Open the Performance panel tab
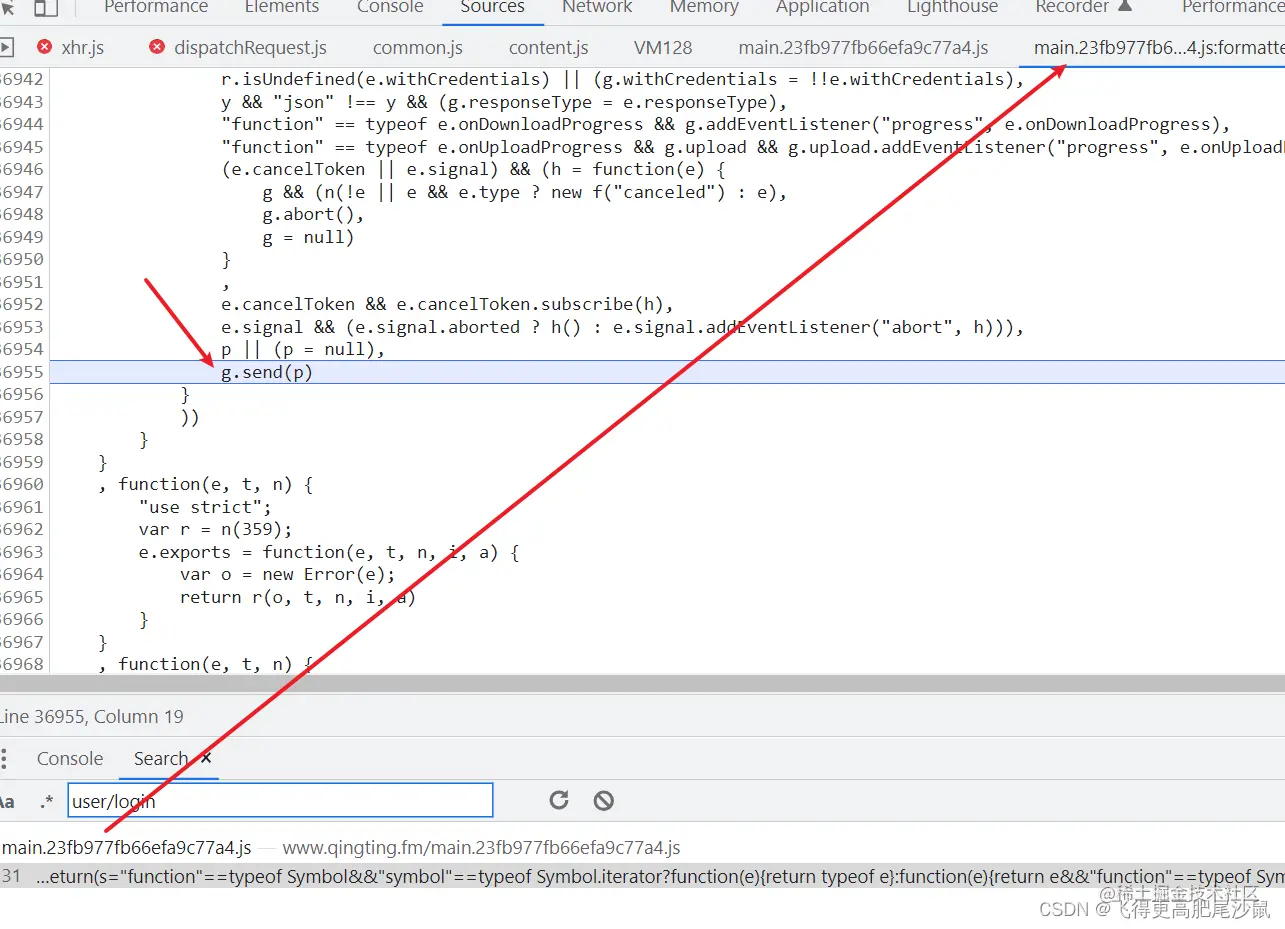The image size is (1285, 929). point(156,8)
